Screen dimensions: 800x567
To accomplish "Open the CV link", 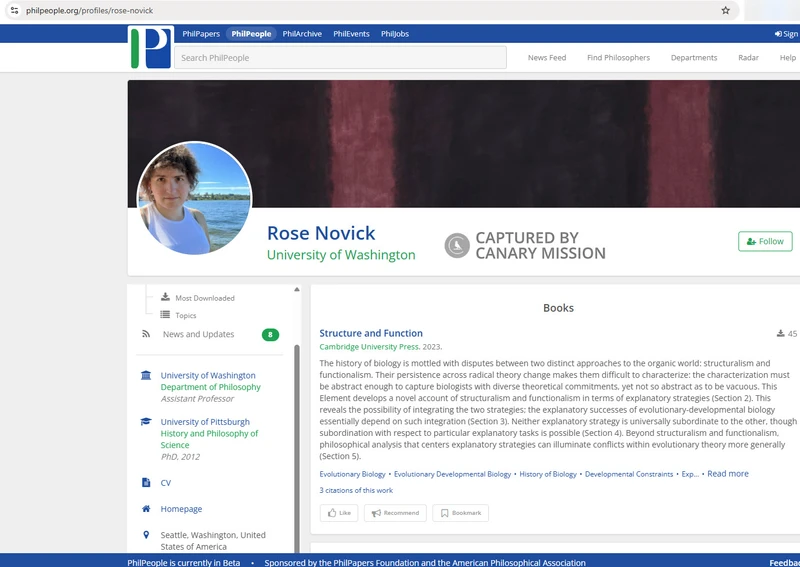I will click(x=166, y=483).
